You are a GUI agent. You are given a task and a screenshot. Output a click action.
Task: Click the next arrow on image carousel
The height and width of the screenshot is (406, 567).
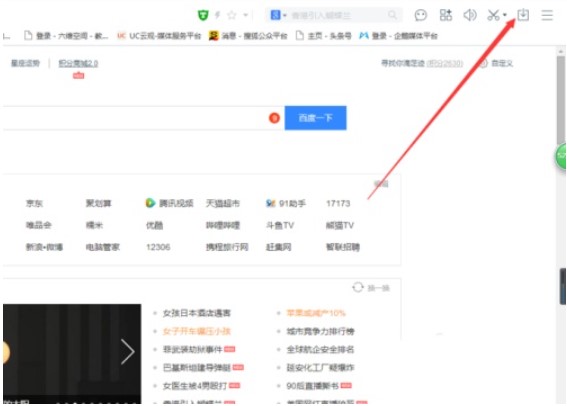pos(128,351)
